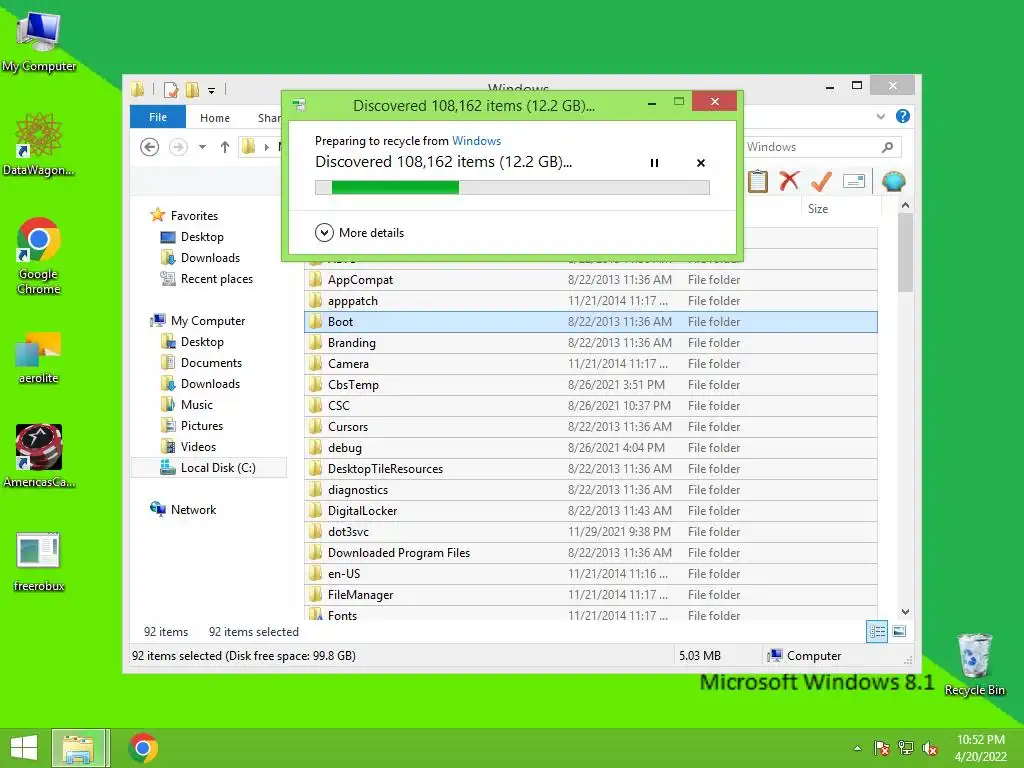Select the Branding folder
Image resolution: width=1024 pixels, height=768 pixels.
[x=590, y=342]
